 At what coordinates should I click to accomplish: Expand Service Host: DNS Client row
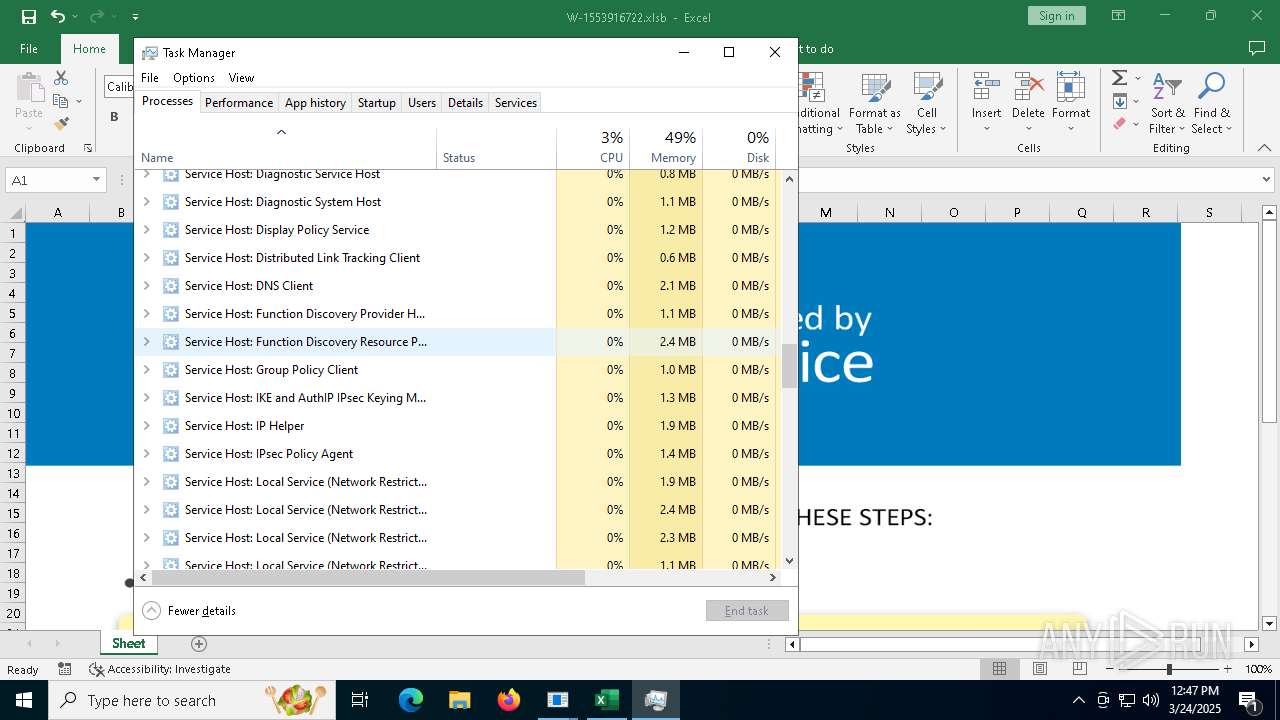coord(146,286)
